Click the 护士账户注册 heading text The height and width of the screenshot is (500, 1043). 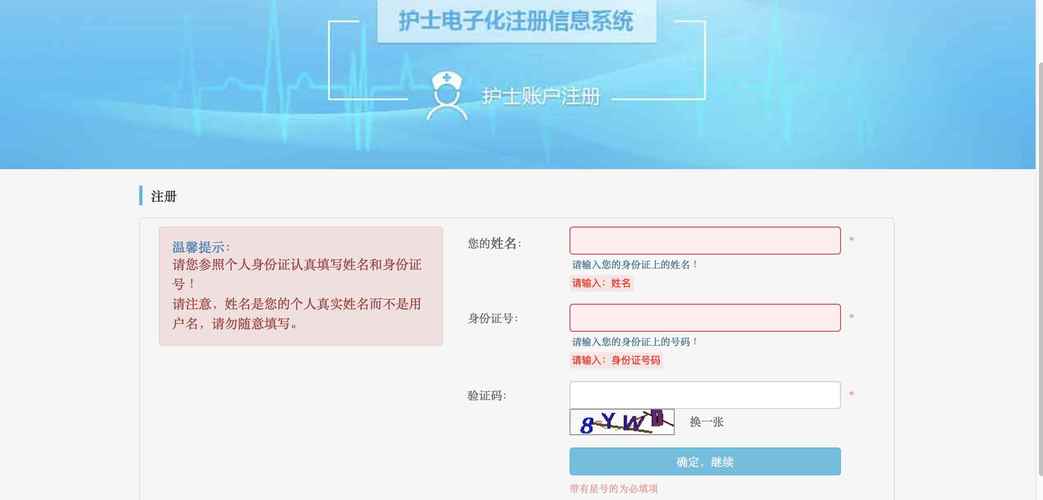pos(541,97)
